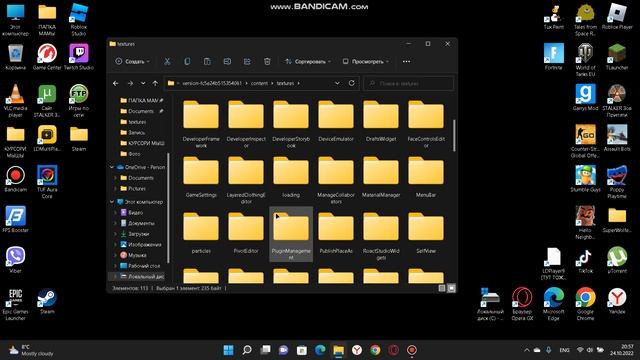Open Рабочий стол in the navigation pane
The width and height of the screenshot is (640, 360).
[x=140, y=266]
